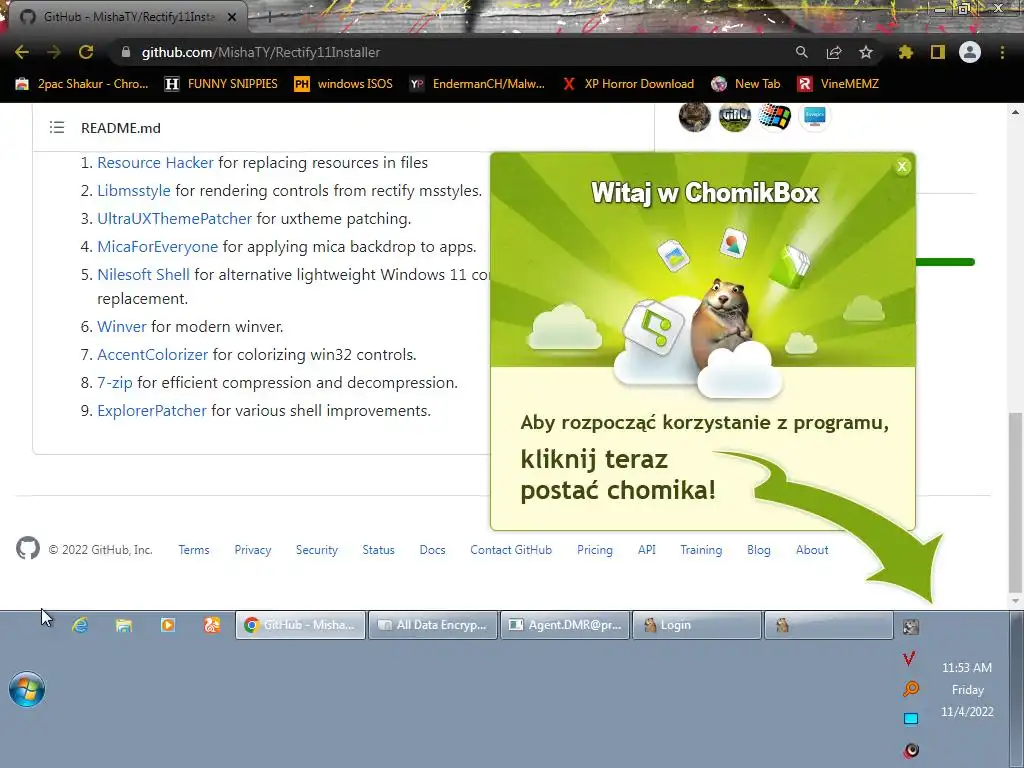Screen dimensions: 1024x768
Task: Open new Chrome tab
Action: coord(269,17)
